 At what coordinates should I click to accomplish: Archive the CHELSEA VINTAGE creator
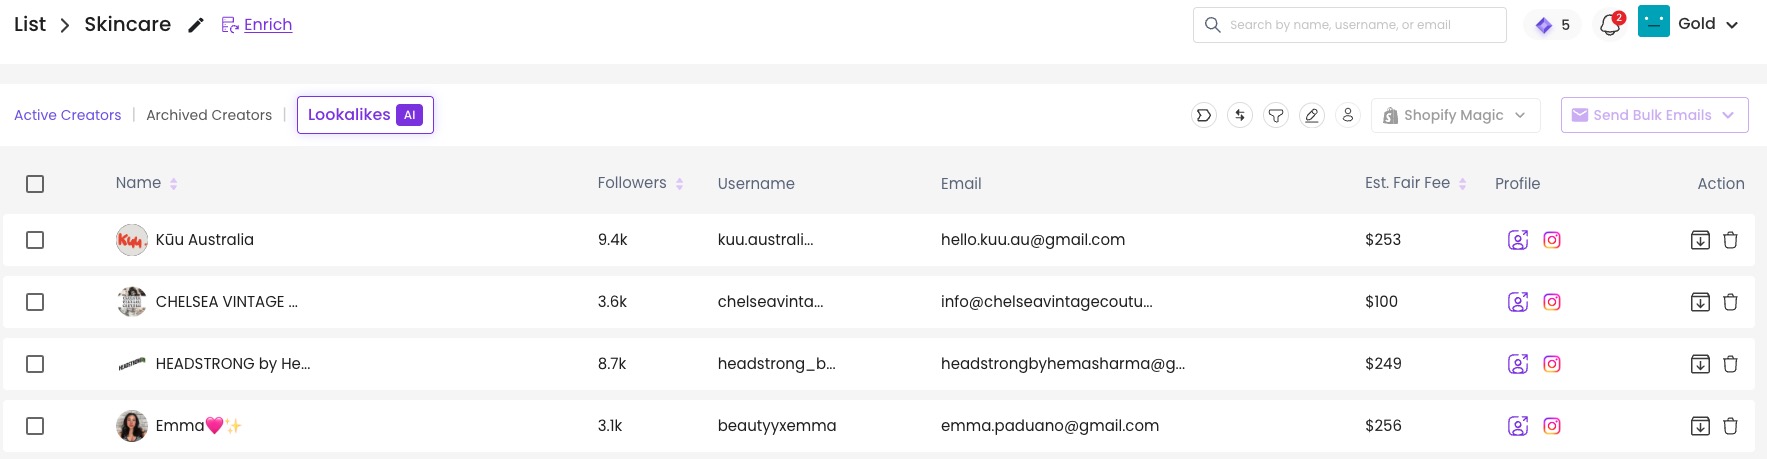(1700, 302)
